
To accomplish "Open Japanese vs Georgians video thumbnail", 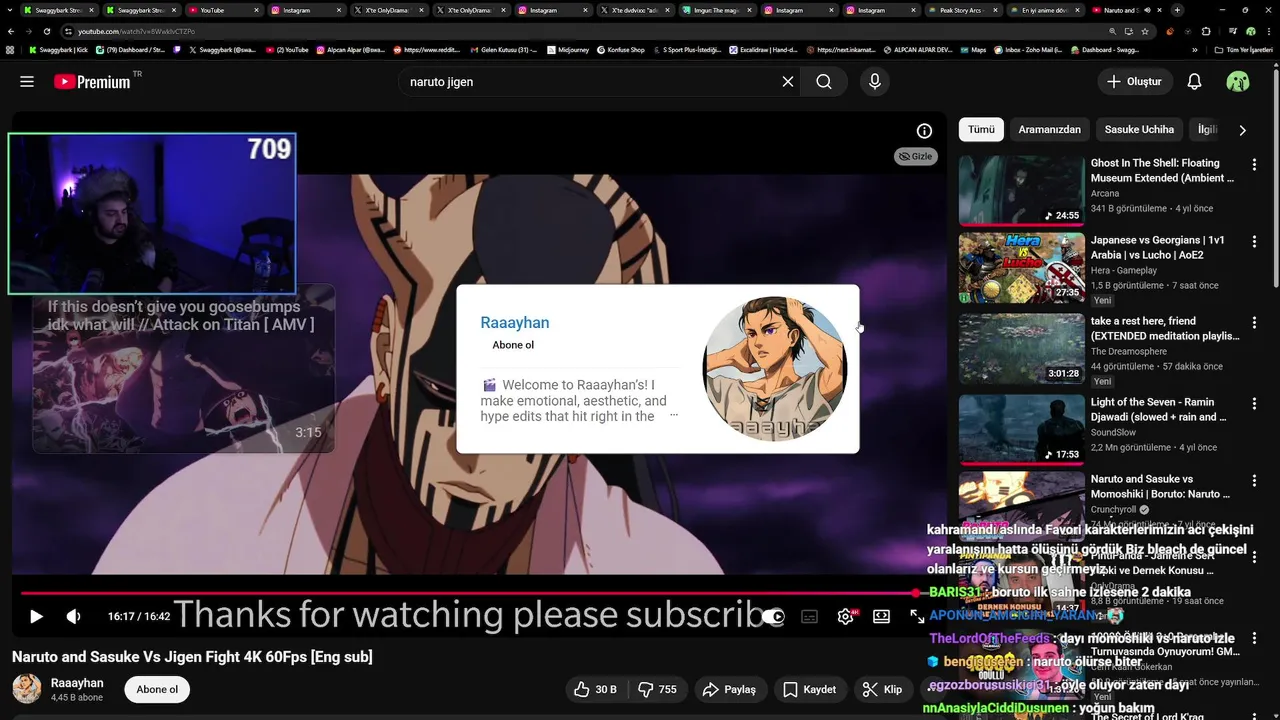I will (1021, 267).
